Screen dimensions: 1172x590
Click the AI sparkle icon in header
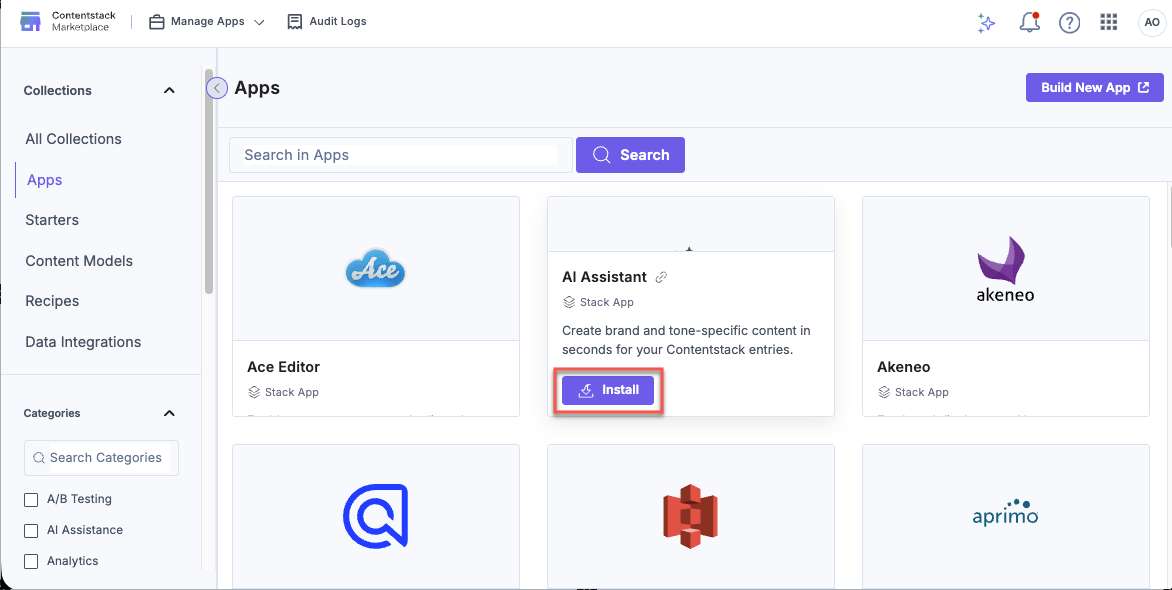pos(987,23)
